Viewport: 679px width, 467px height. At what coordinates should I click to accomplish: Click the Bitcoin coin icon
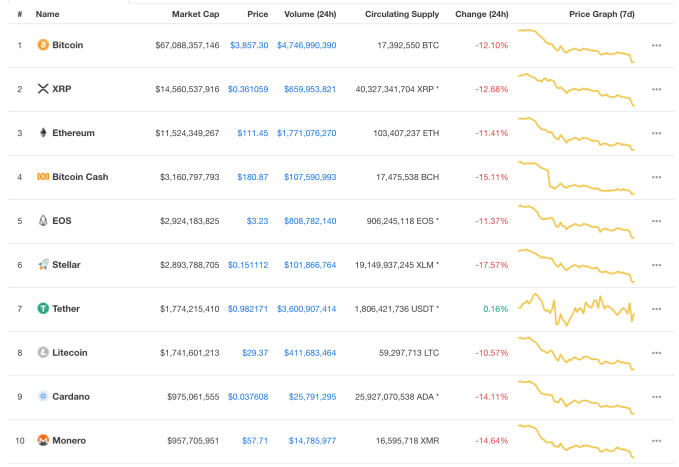(43, 45)
